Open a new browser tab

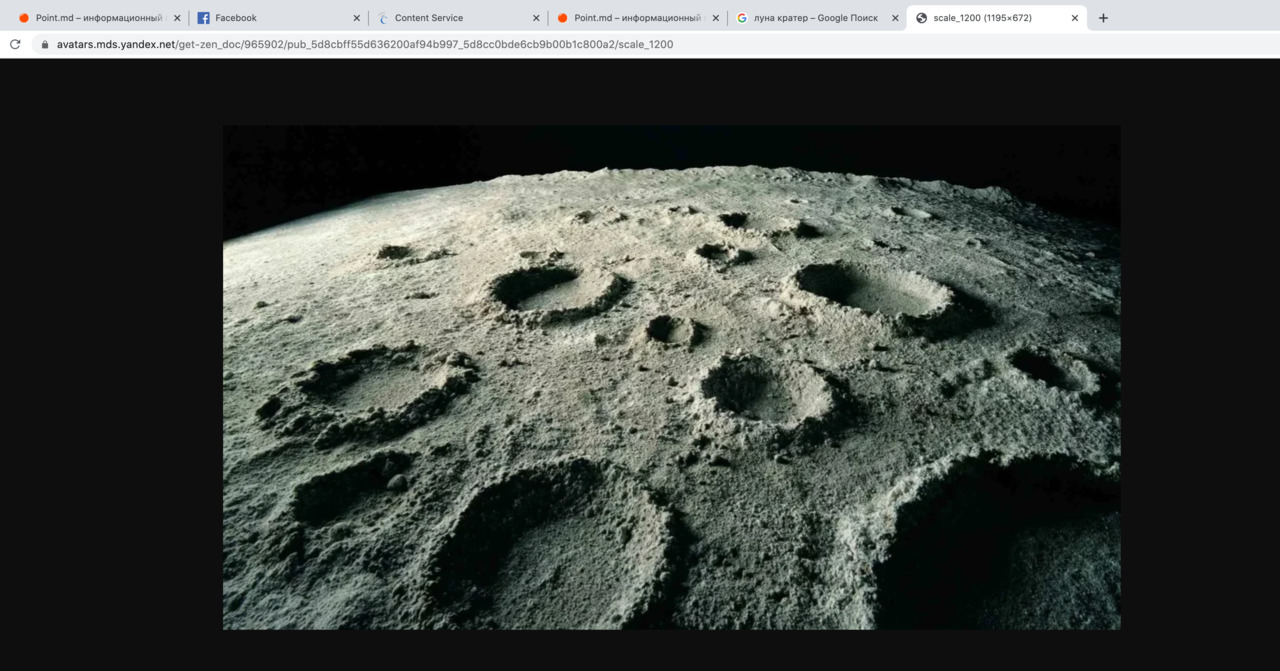coord(1103,18)
